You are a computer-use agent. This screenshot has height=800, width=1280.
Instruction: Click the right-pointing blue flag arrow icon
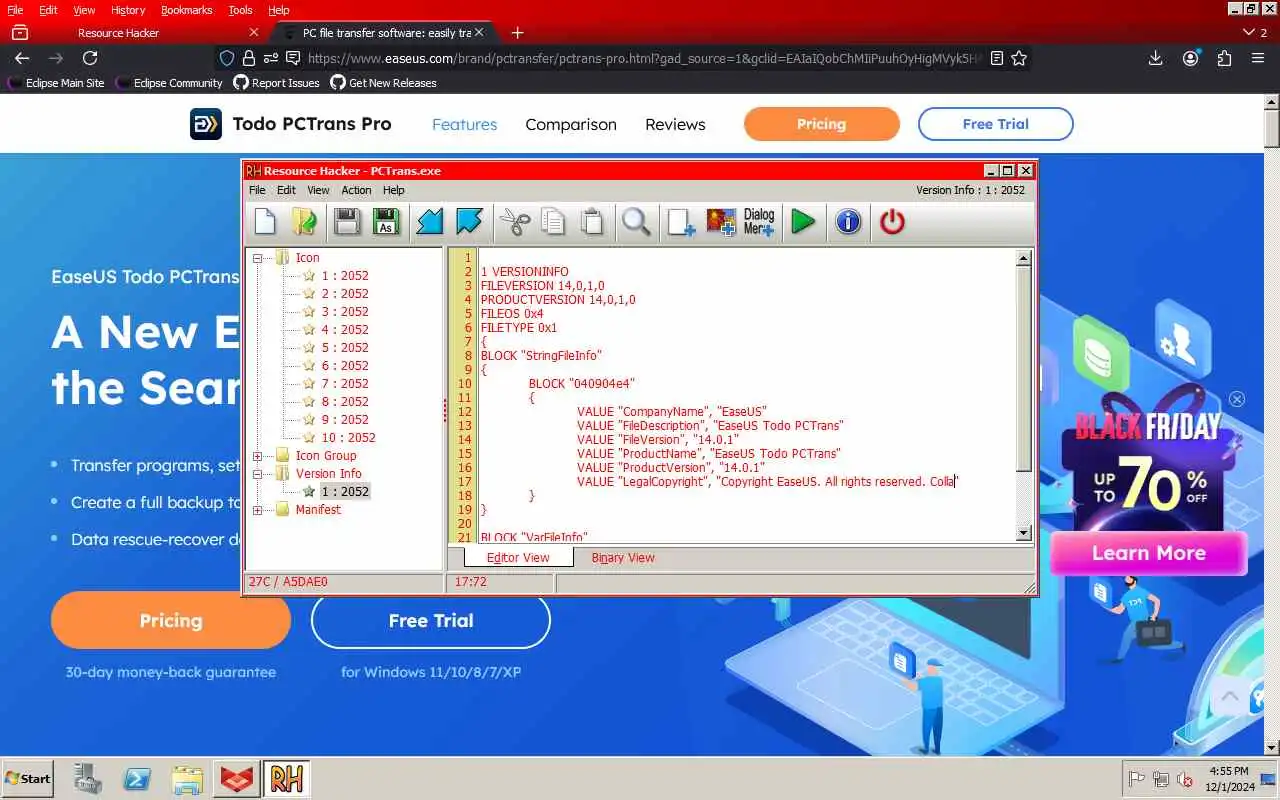click(x=469, y=221)
